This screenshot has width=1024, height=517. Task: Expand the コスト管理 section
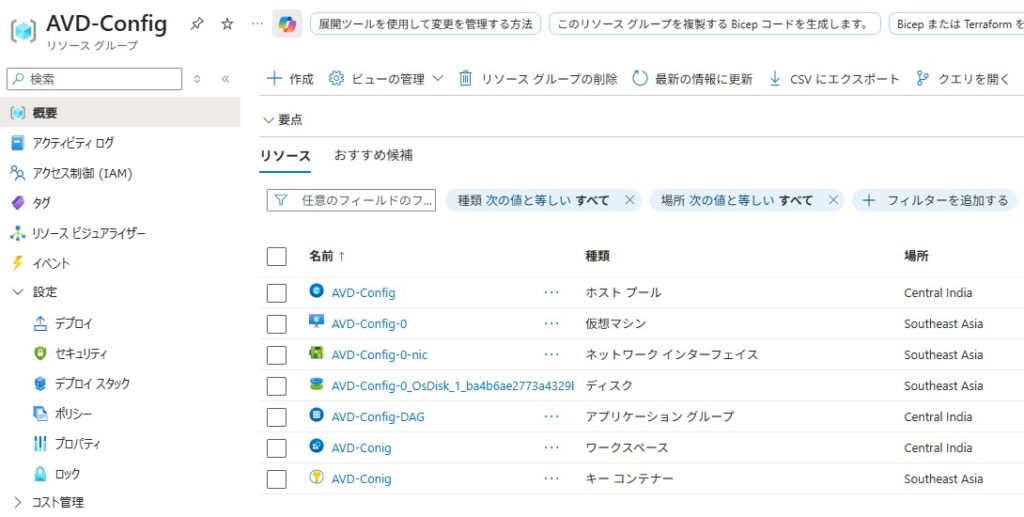[17, 502]
